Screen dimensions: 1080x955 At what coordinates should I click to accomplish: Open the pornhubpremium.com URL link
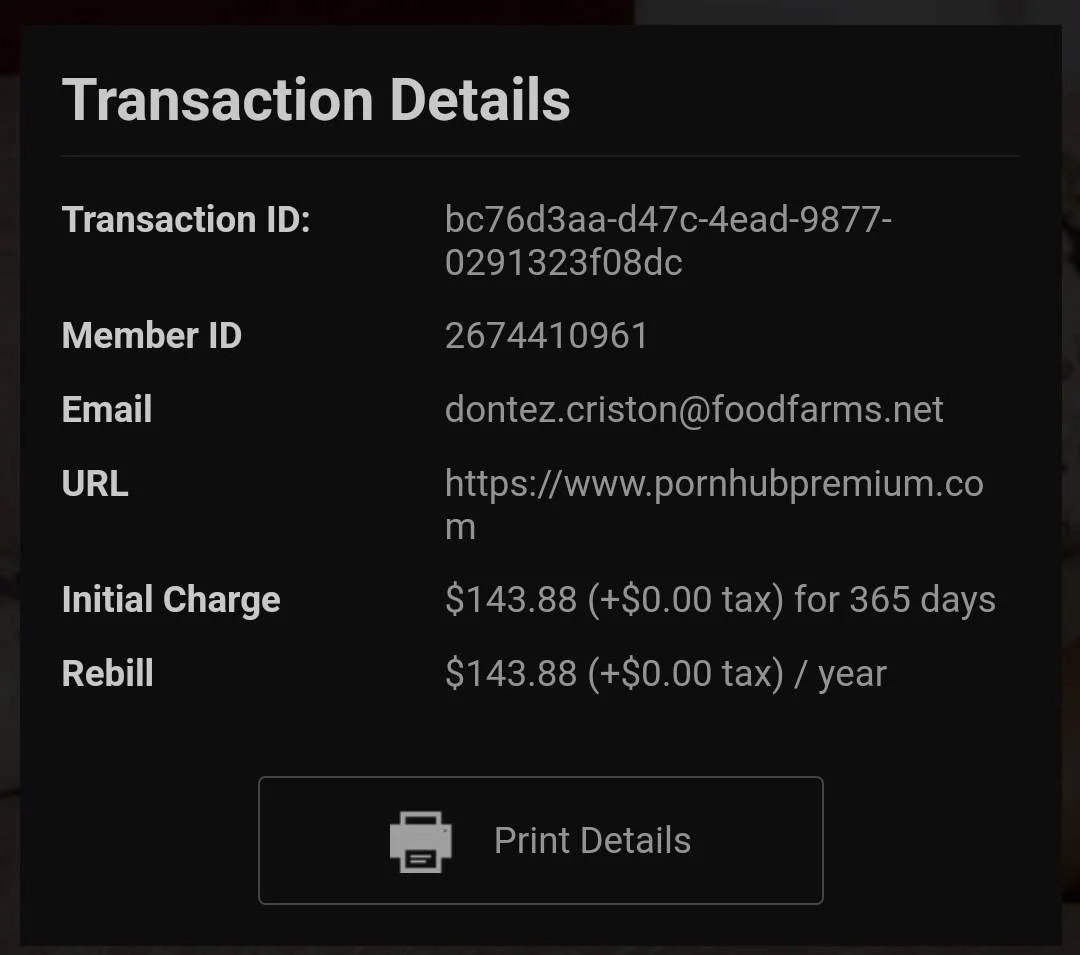pyautogui.click(x=714, y=505)
